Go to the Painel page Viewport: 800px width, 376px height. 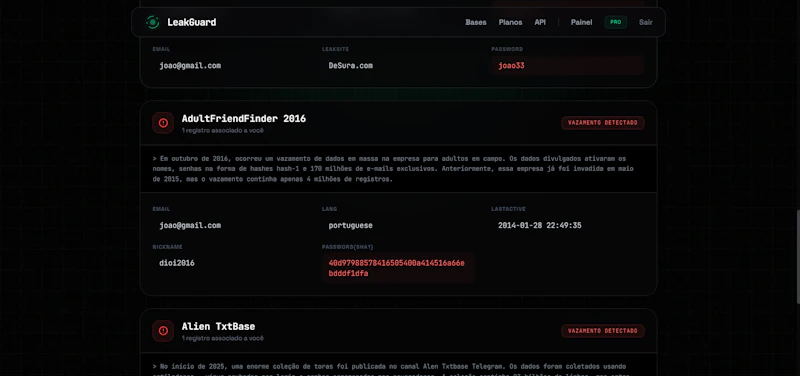pyautogui.click(x=581, y=22)
